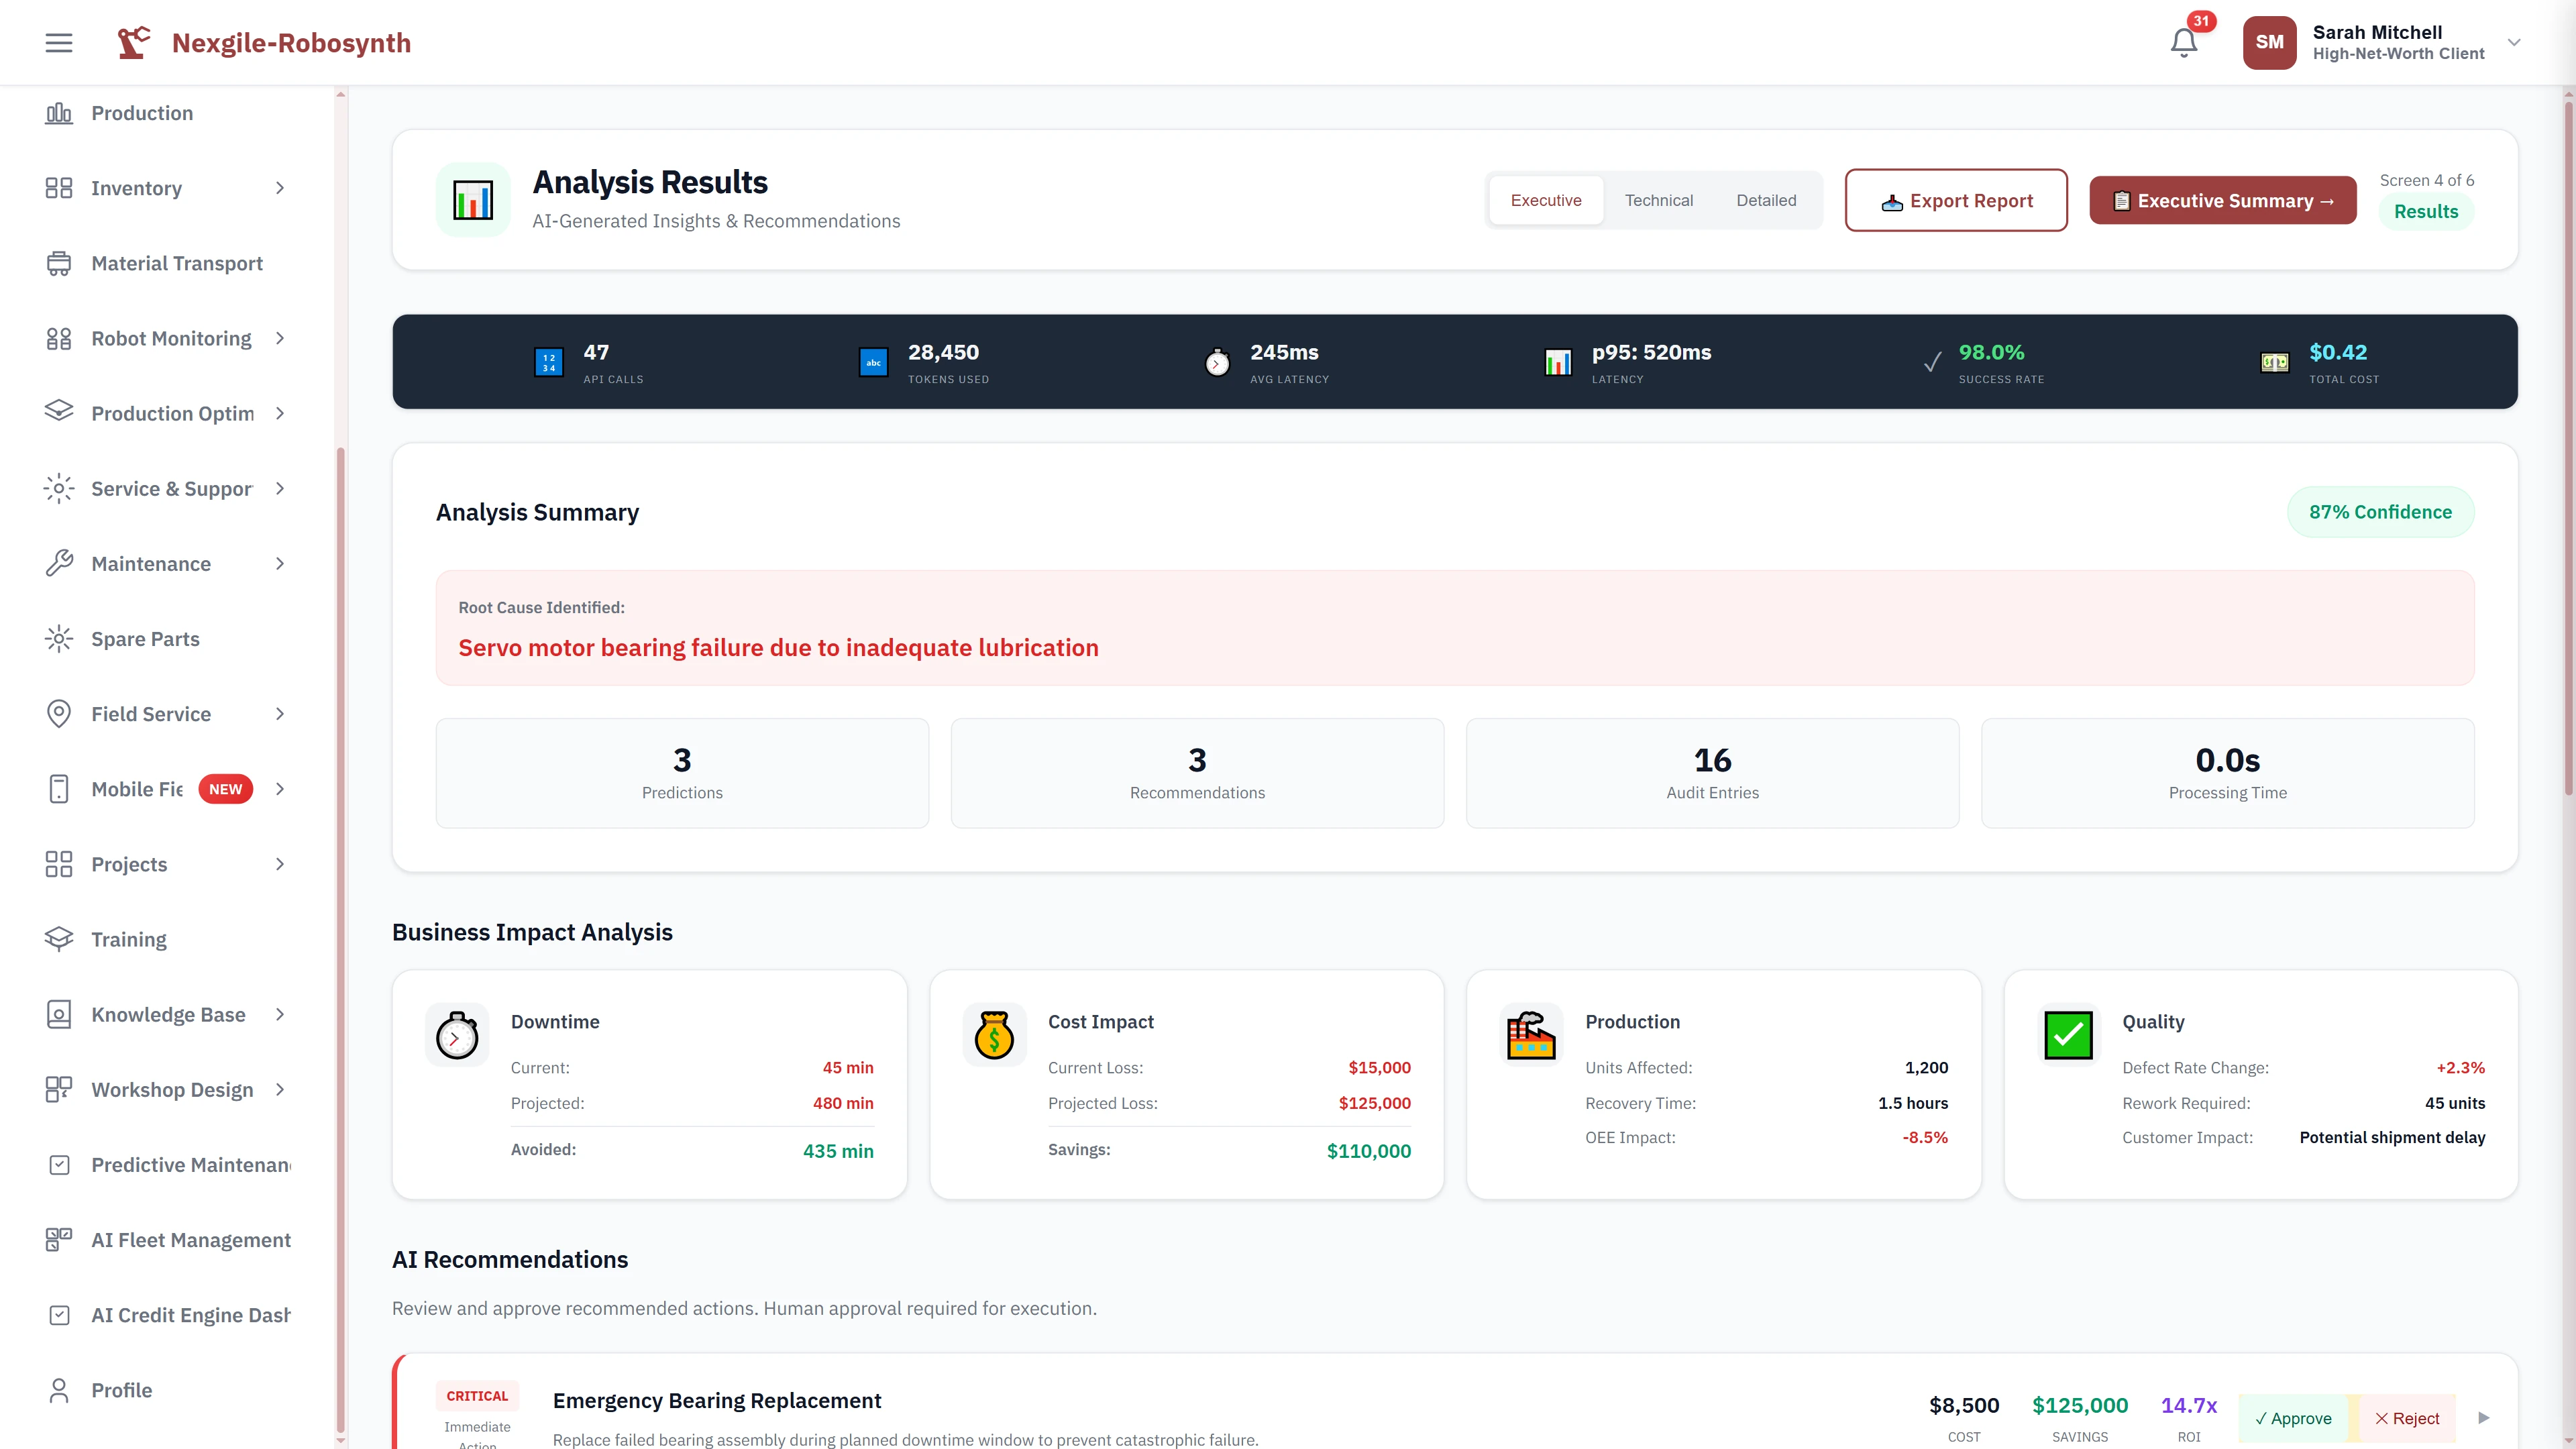Select the Predictive Maintenance sidebar item
2576x1449 pixels.
click(x=190, y=1164)
